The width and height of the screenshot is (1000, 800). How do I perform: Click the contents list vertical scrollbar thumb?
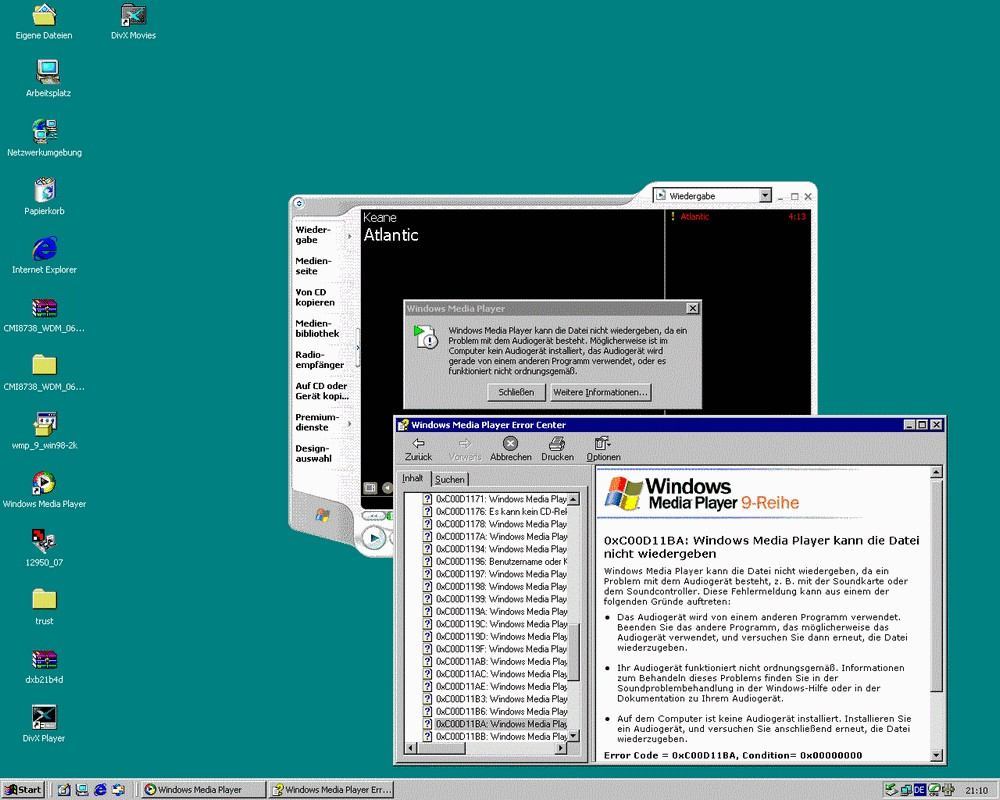(x=573, y=651)
